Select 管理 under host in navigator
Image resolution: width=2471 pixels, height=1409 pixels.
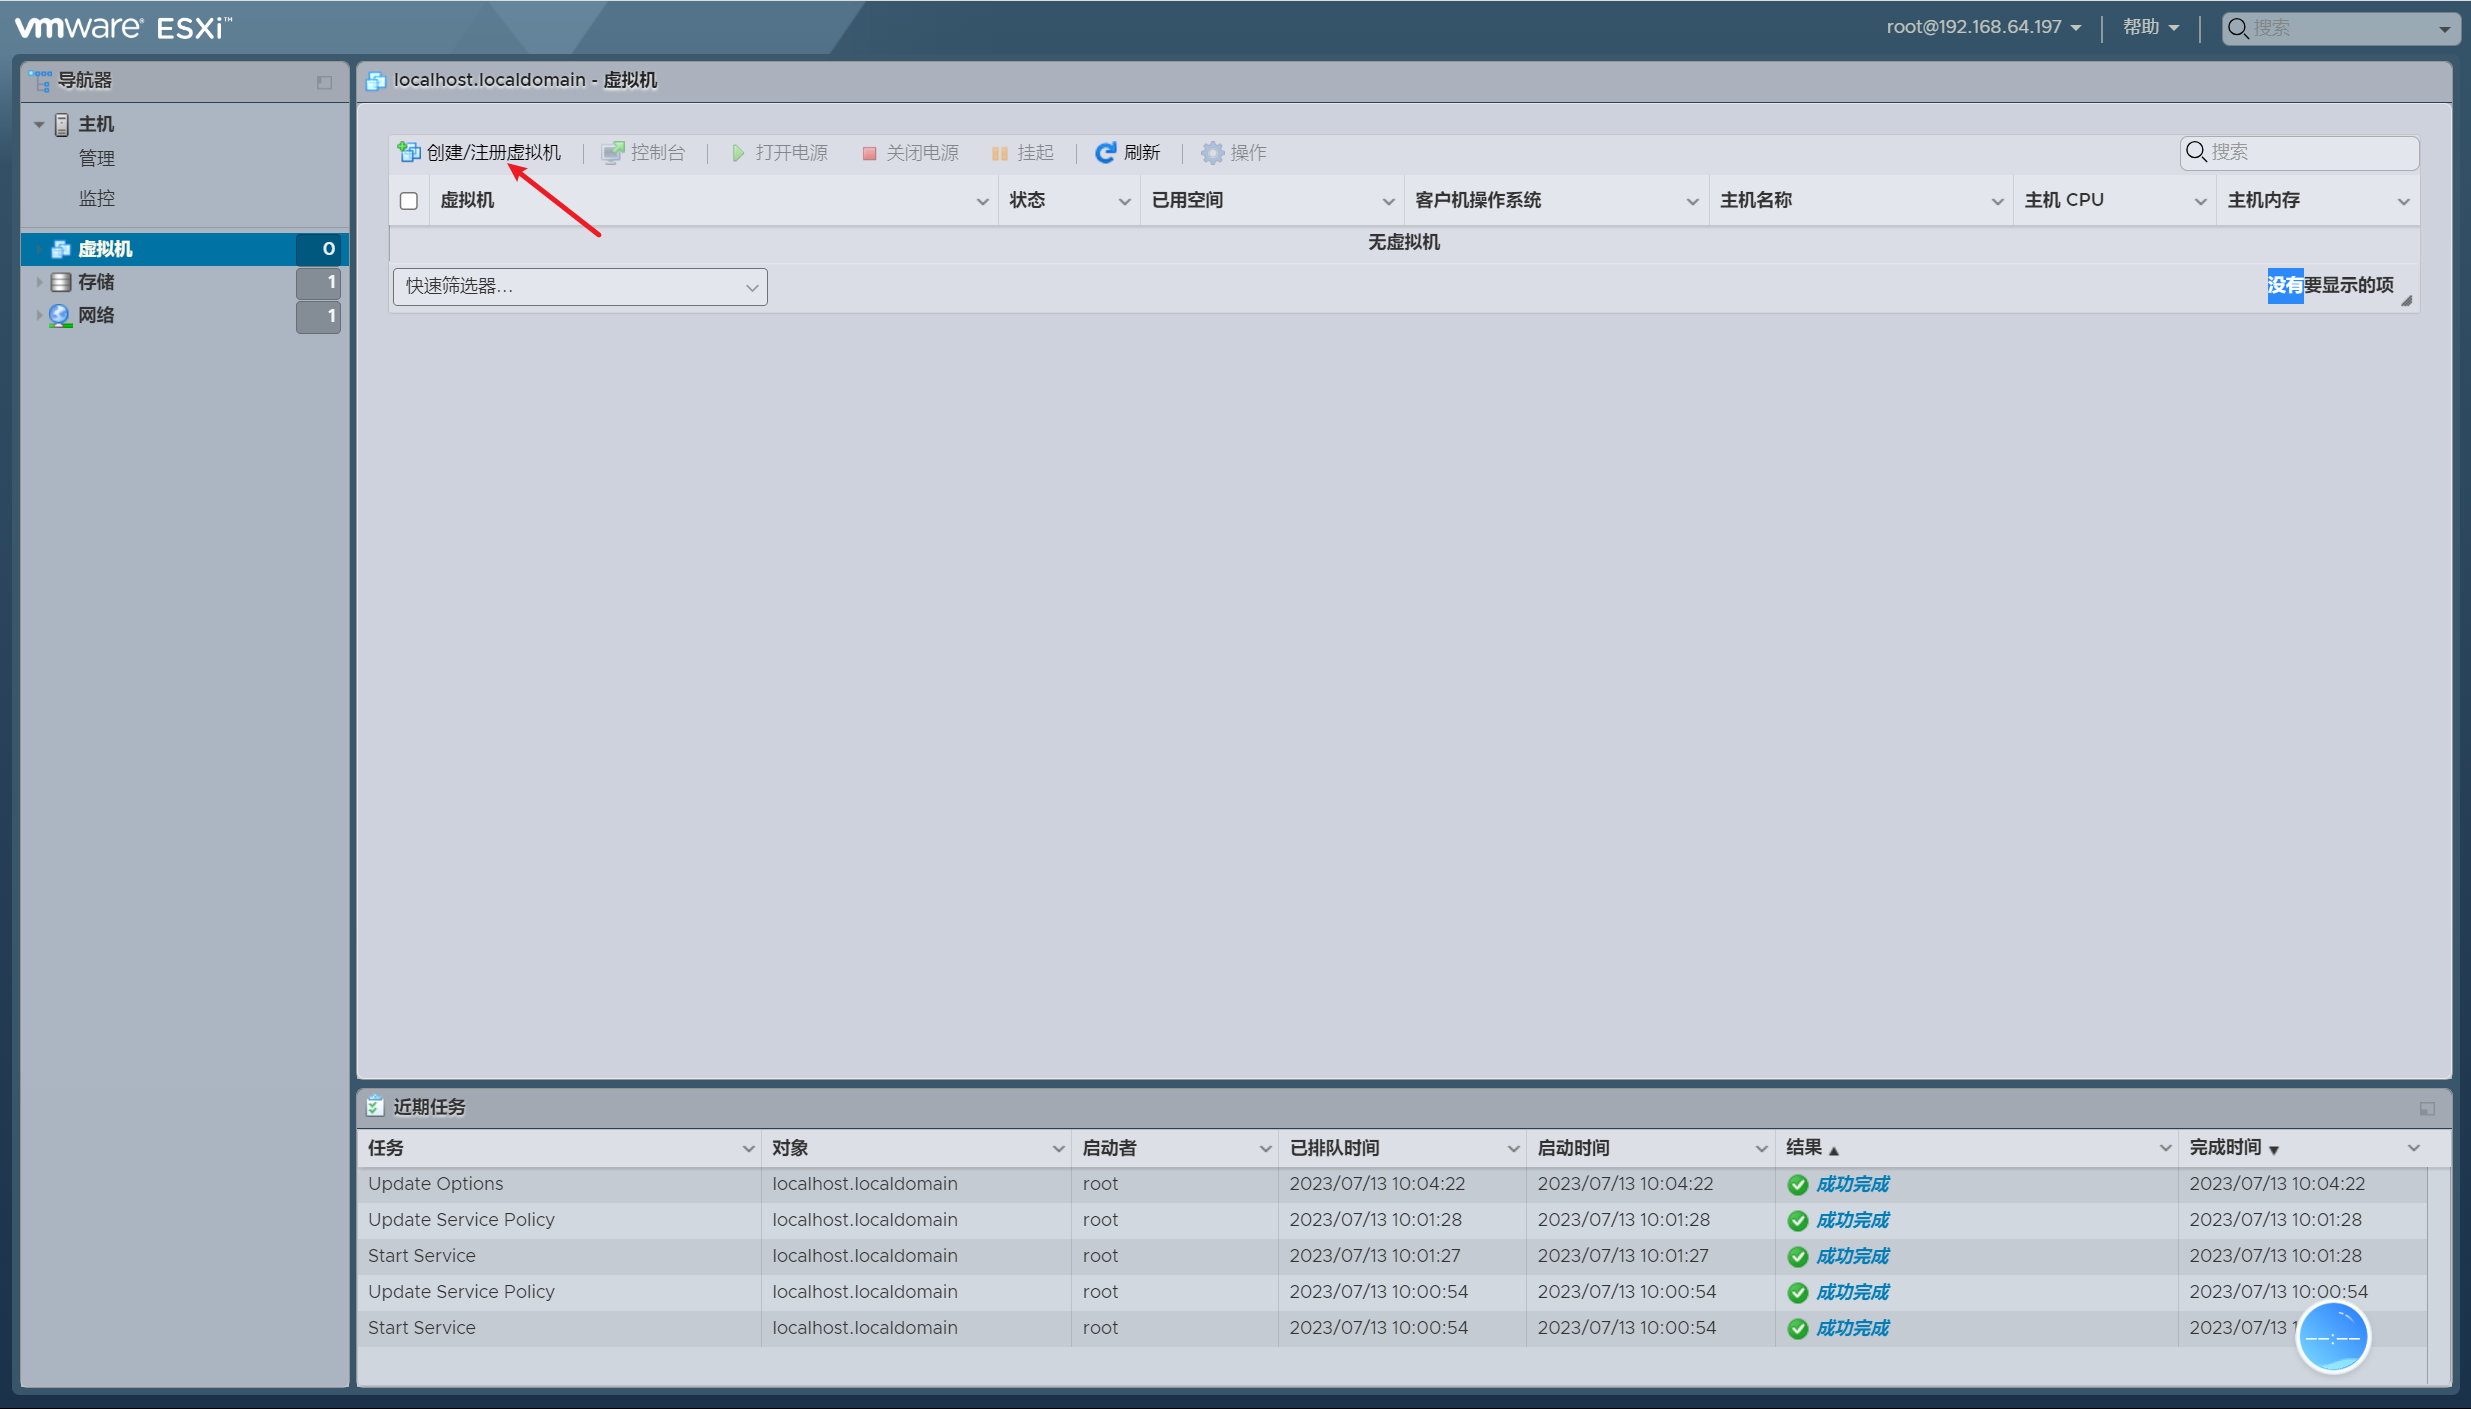click(97, 158)
